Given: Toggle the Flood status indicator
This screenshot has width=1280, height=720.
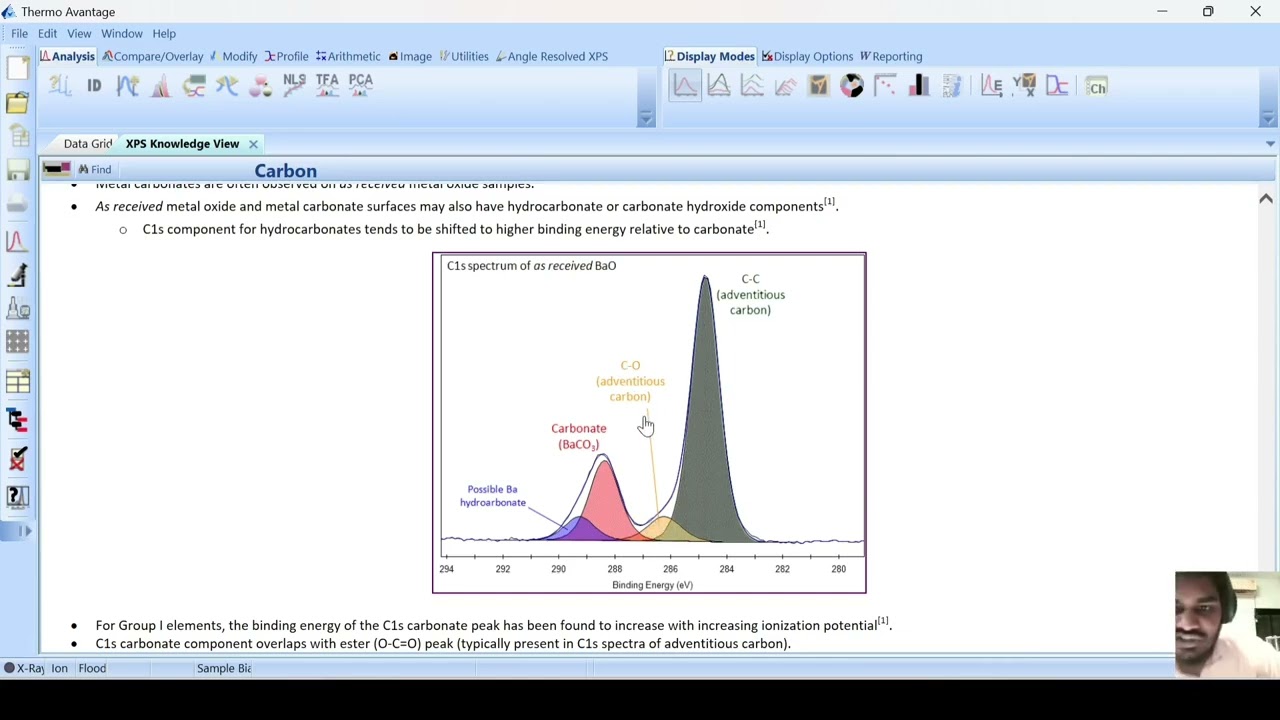Looking at the screenshot, I should (x=92, y=668).
